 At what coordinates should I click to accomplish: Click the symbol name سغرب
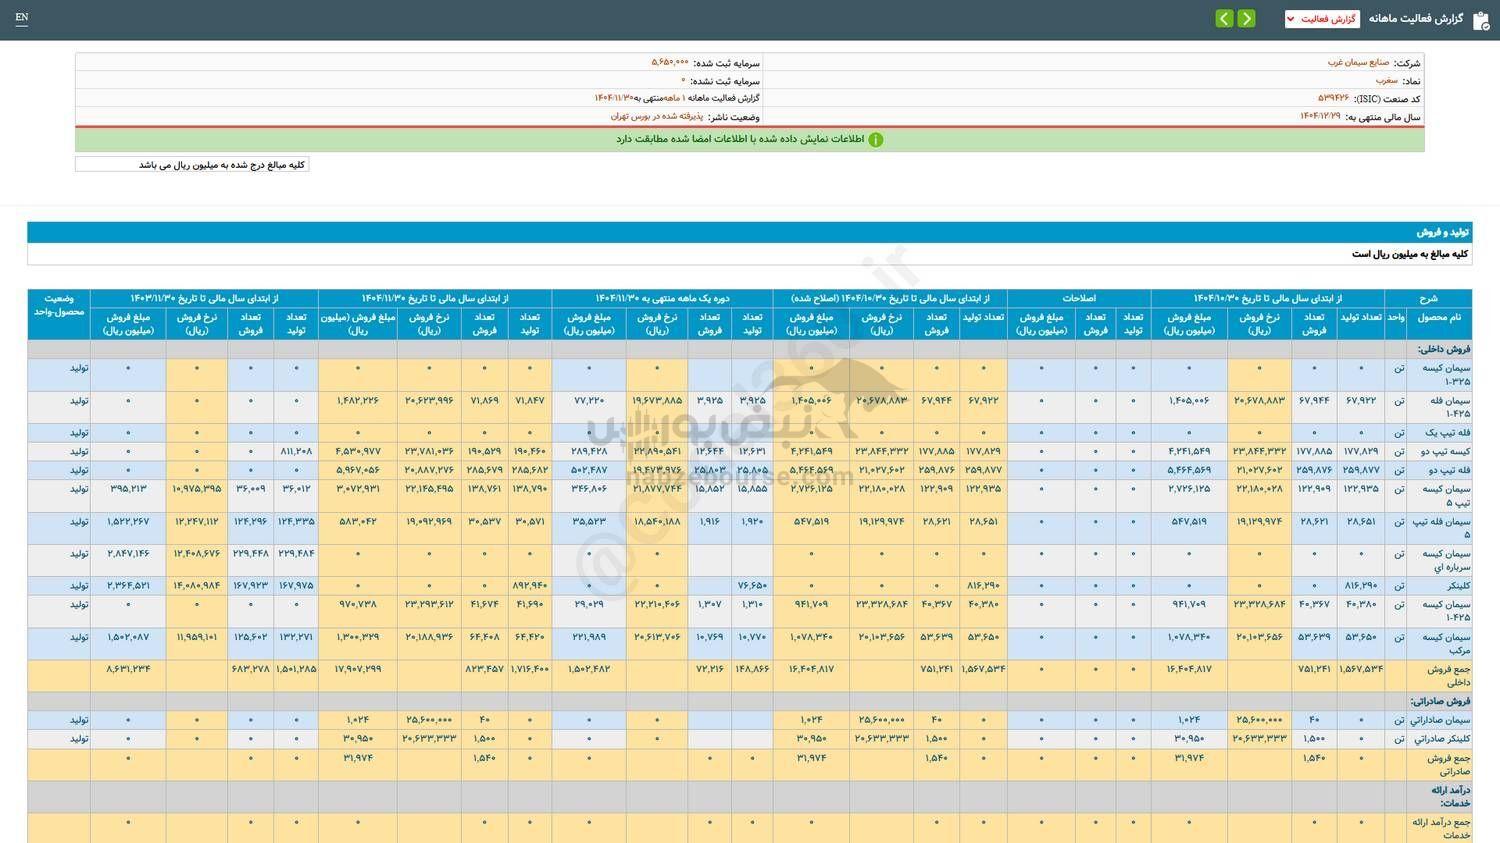click(1386, 80)
